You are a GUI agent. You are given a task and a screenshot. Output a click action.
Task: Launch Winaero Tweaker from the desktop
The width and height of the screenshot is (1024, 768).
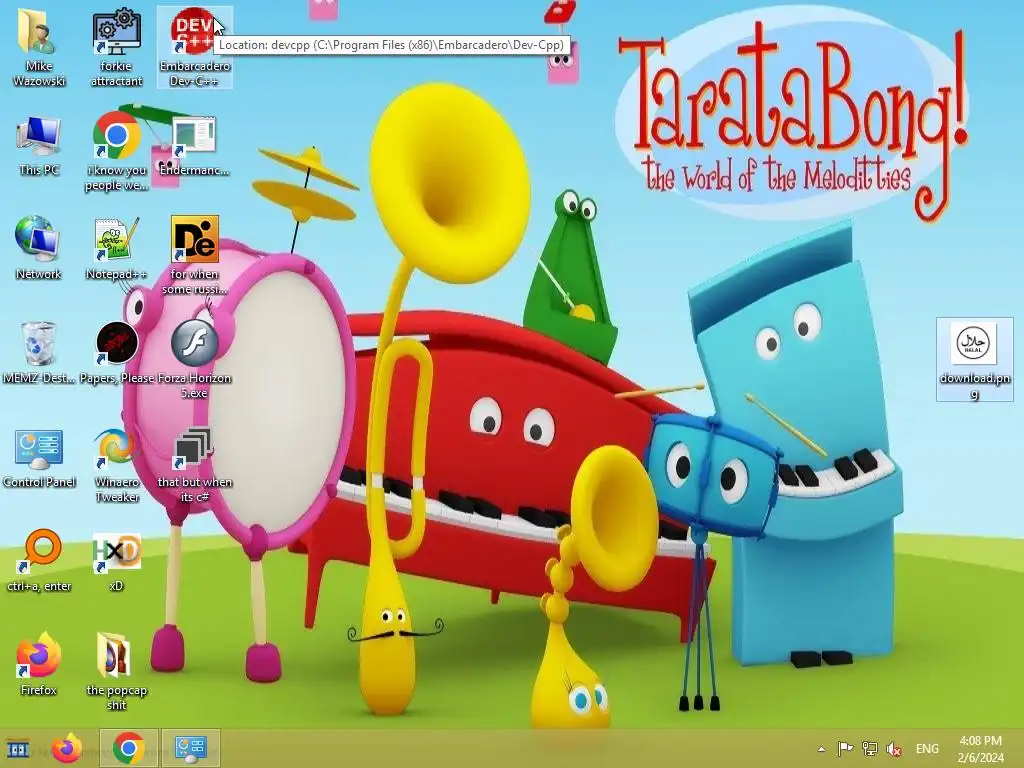point(116,464)
